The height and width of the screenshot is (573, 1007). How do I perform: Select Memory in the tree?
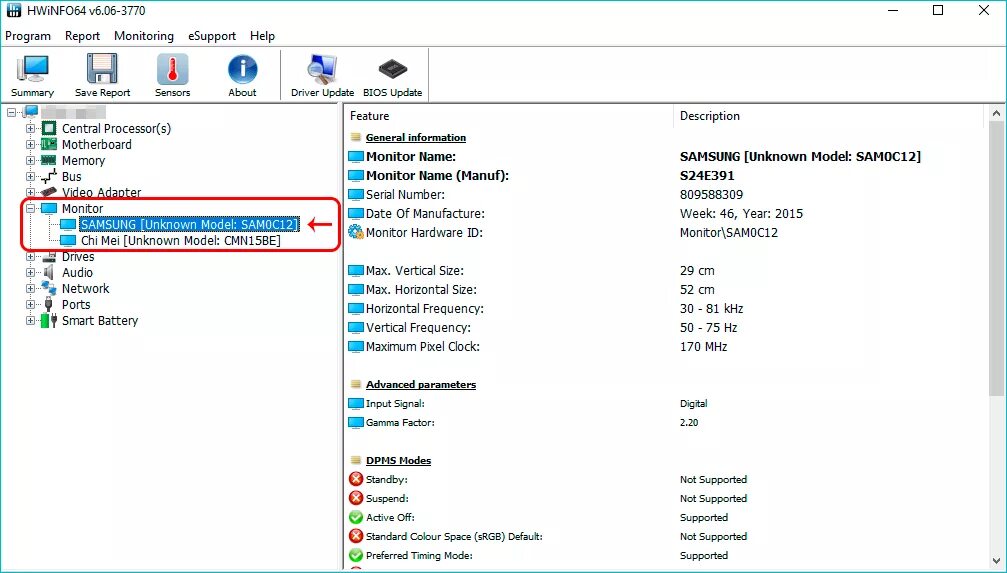coord(83,161)
